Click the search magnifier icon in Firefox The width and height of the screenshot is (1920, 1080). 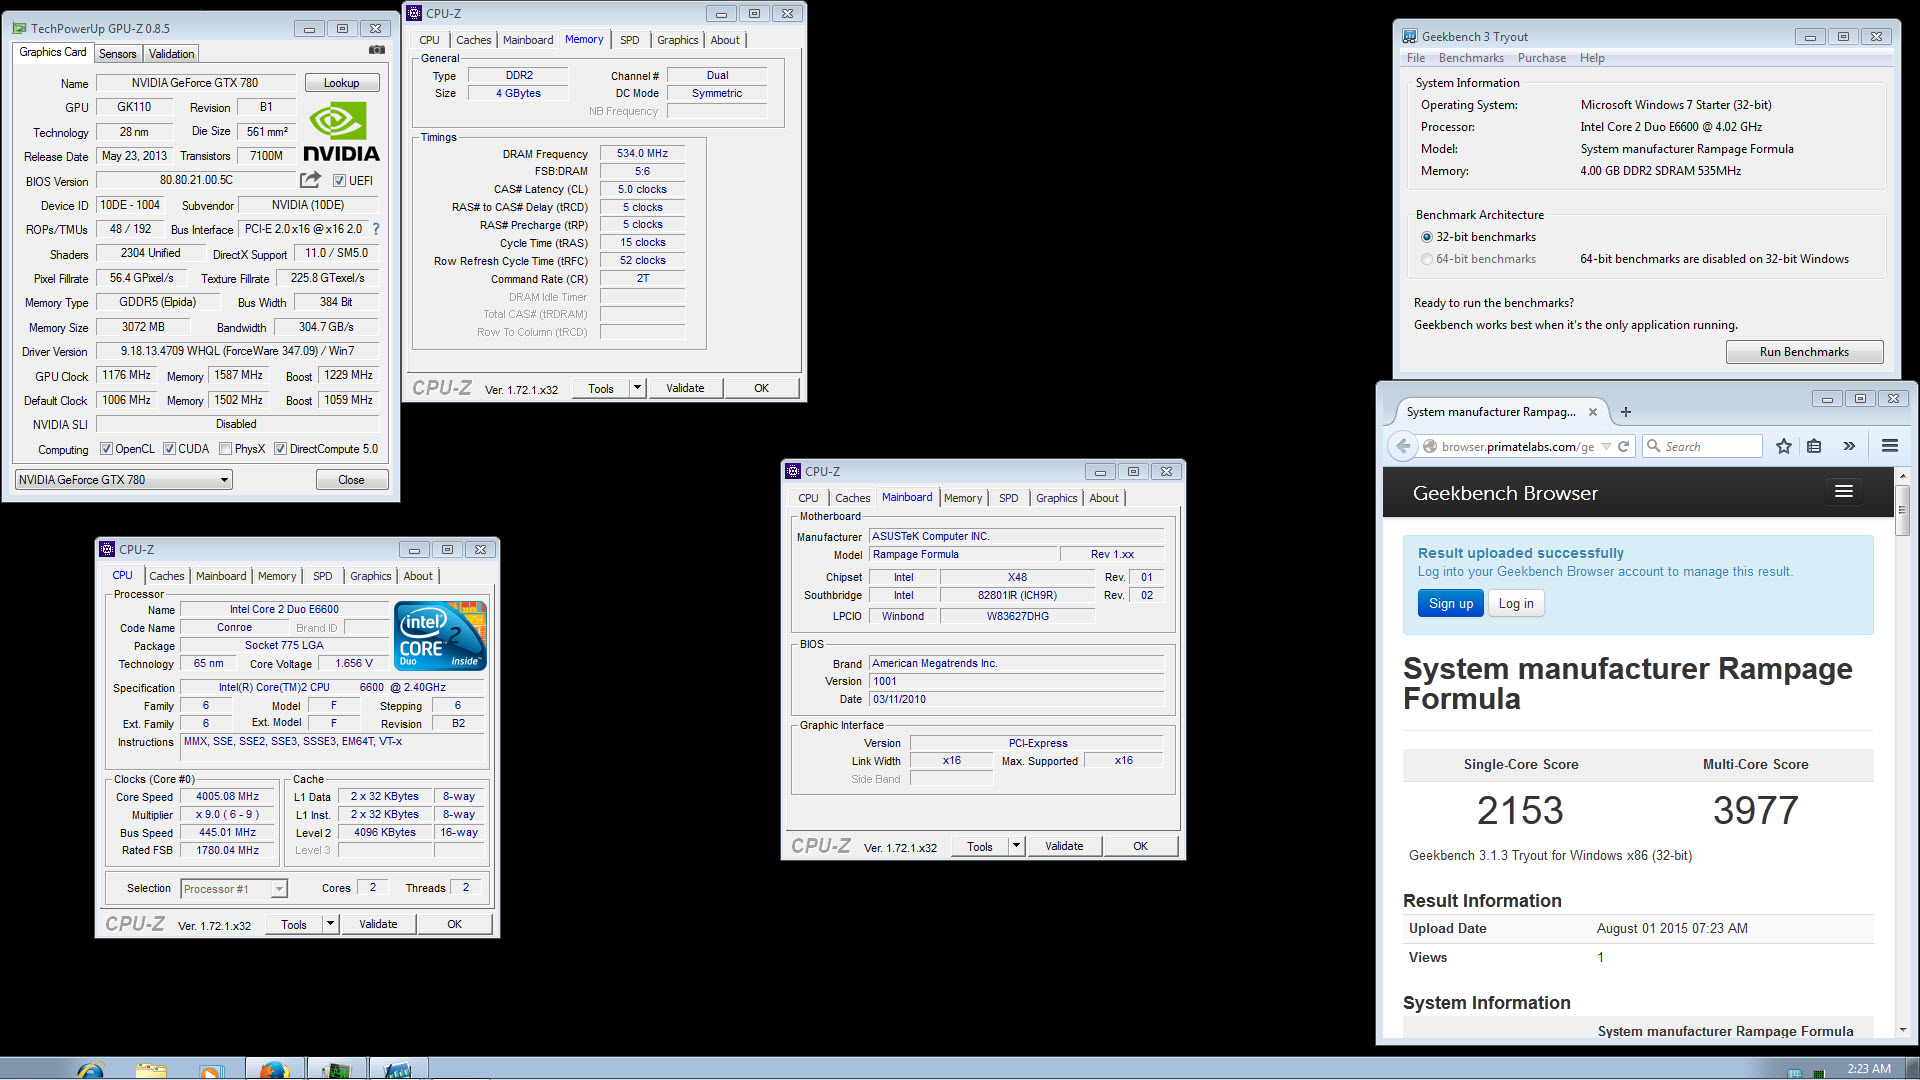click(1653, 446)
